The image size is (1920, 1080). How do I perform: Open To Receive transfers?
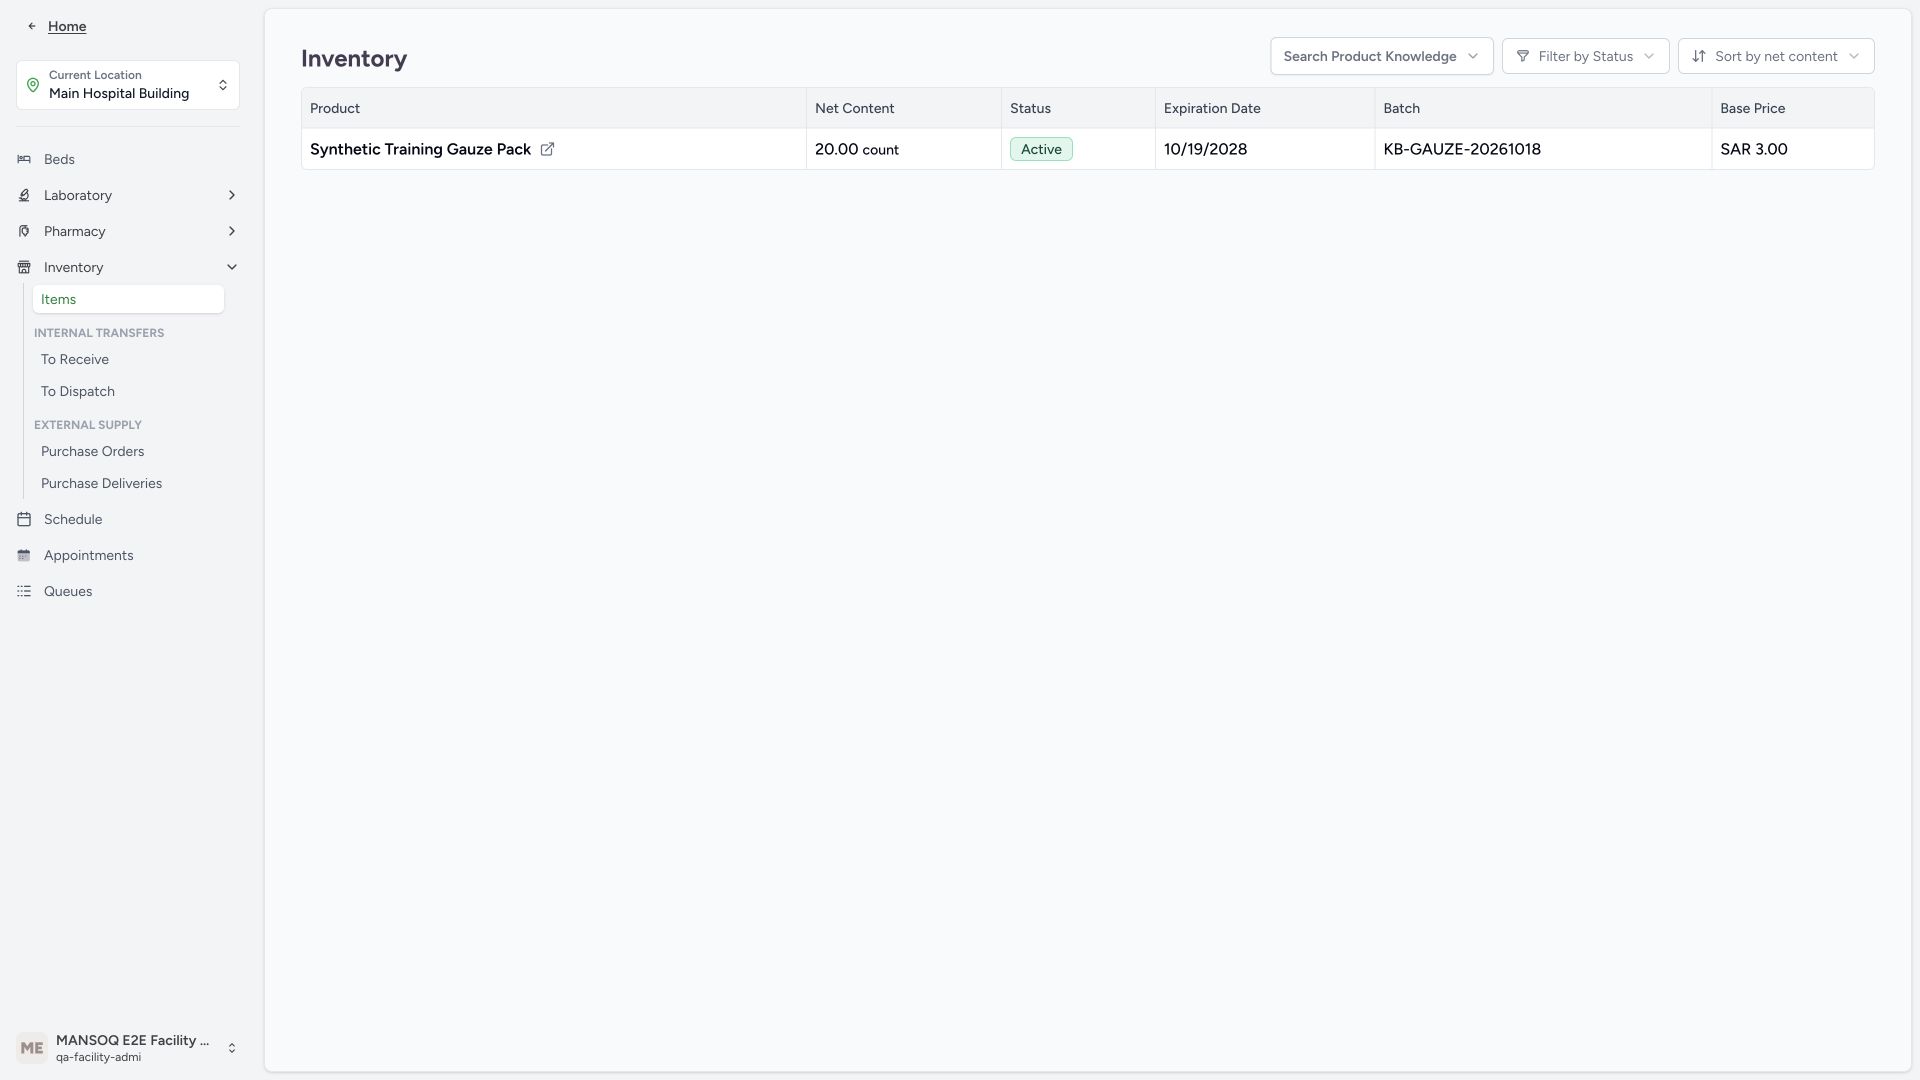click(x=75, y=359)
